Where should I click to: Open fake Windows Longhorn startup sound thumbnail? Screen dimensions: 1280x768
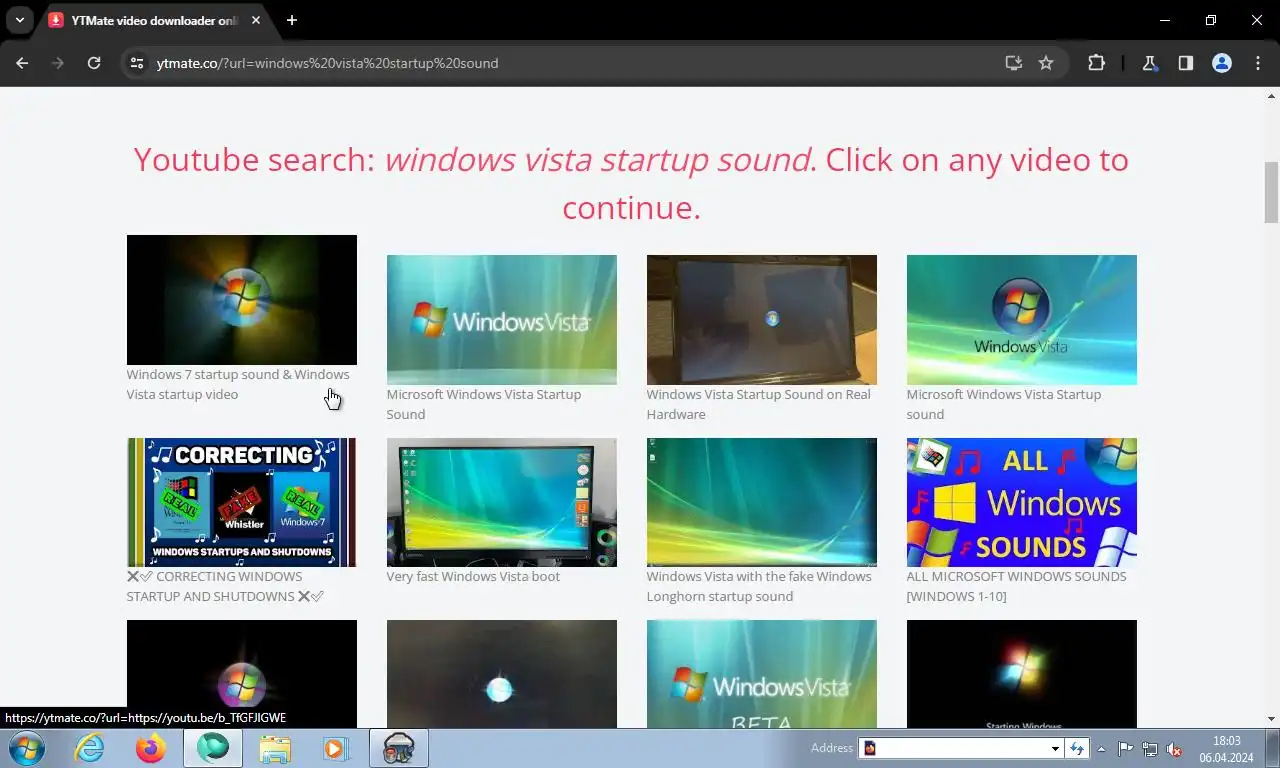(x=762, y=502)
